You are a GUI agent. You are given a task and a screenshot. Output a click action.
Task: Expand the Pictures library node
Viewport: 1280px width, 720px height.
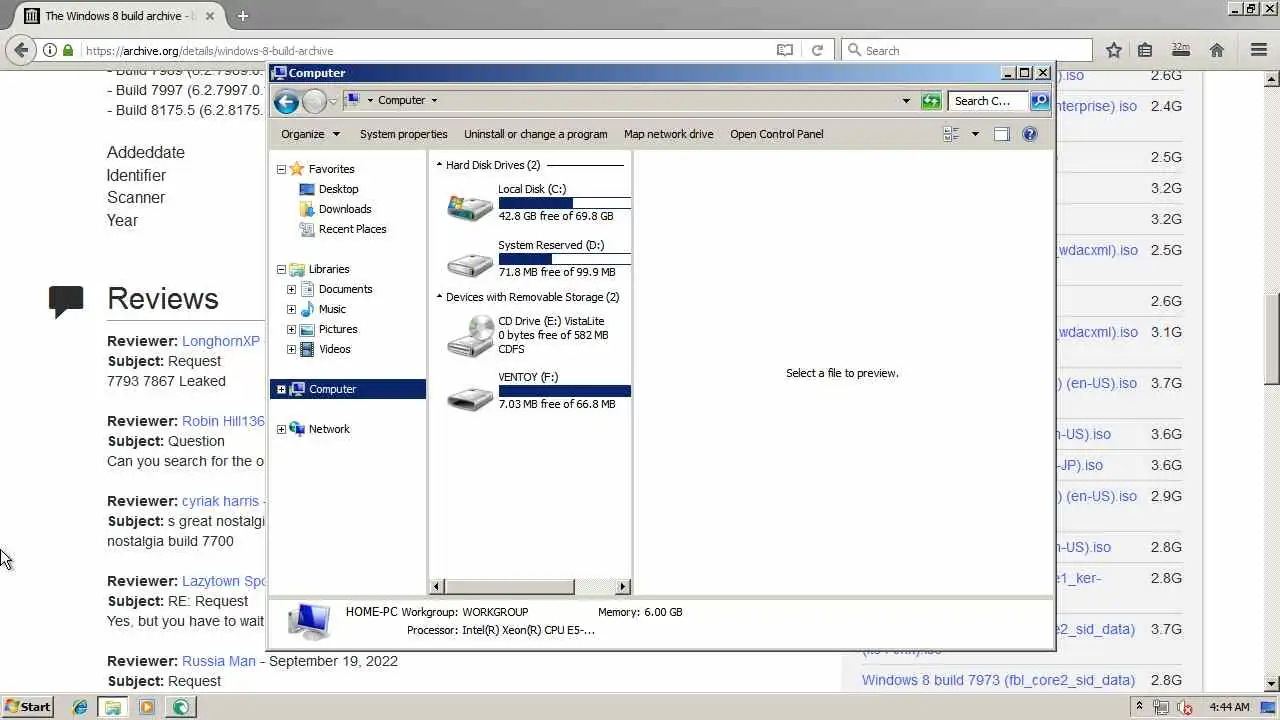[x=291, y=329]
